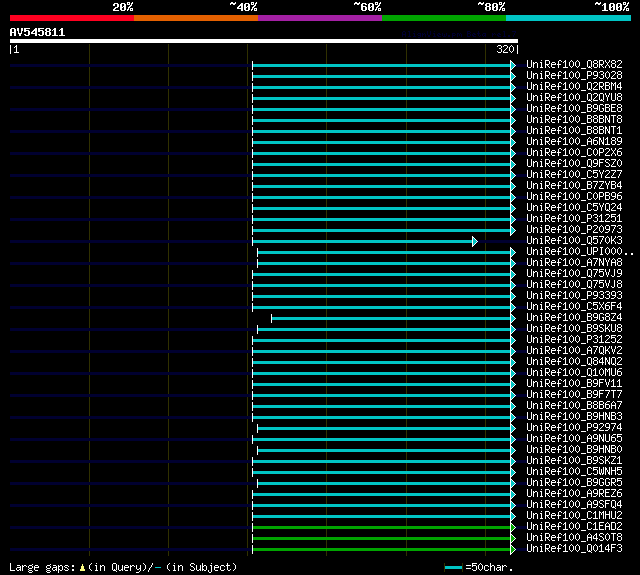
Task: Select the UniRef100_A4S0T8 label
Action: [574, 538]
